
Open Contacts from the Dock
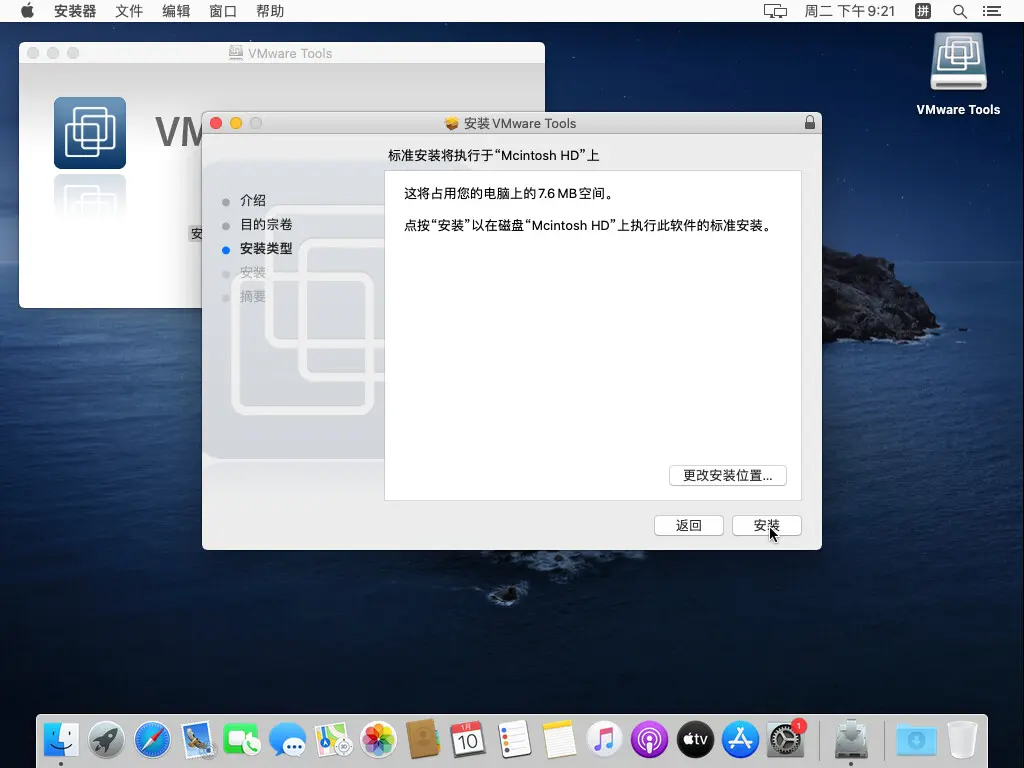423,740
